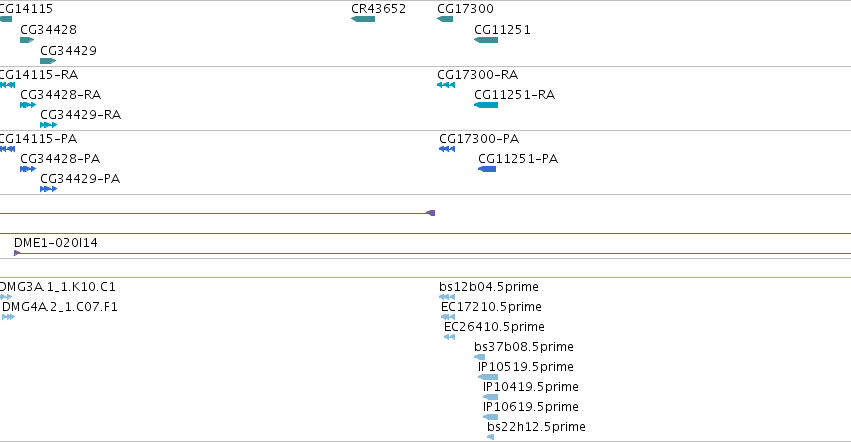Image resolution: width=851 pixels, height=442 pixels.
Task: Click the CG14115-PA label text
Action: click(39, 138)
